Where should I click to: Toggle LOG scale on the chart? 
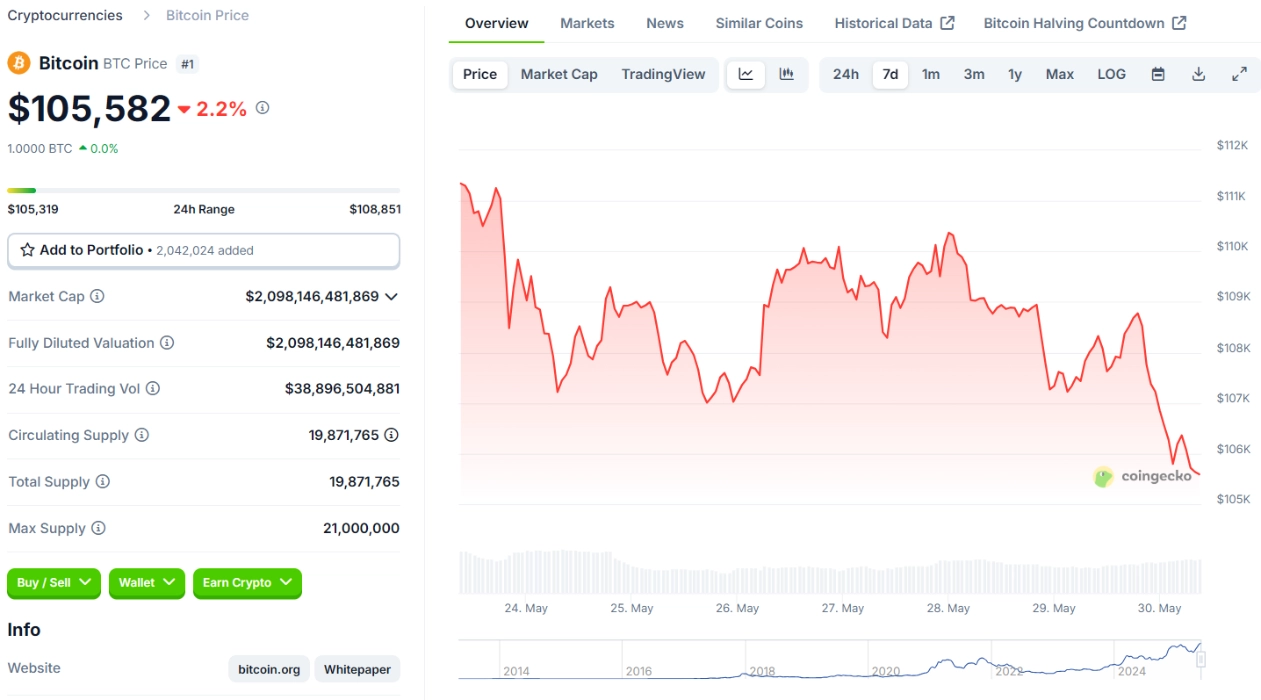tap(1111, 74)
